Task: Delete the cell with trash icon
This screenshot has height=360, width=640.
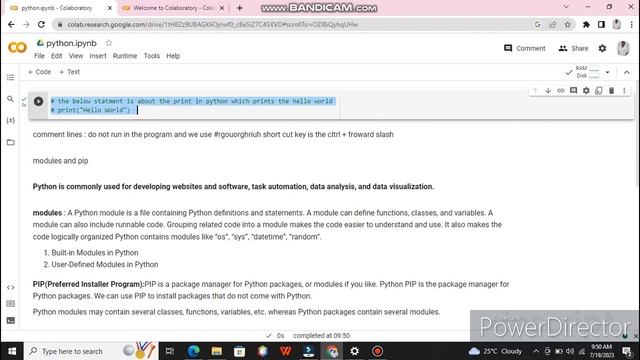Action: pos(611,91)
